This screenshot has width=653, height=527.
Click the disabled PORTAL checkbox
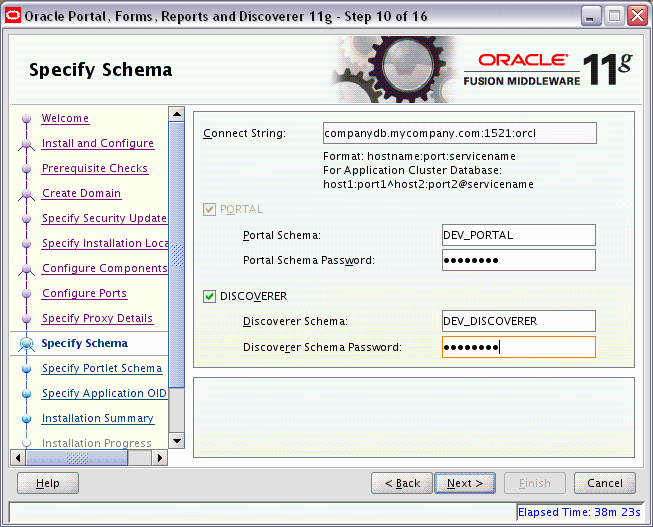(x=209, y=209)
